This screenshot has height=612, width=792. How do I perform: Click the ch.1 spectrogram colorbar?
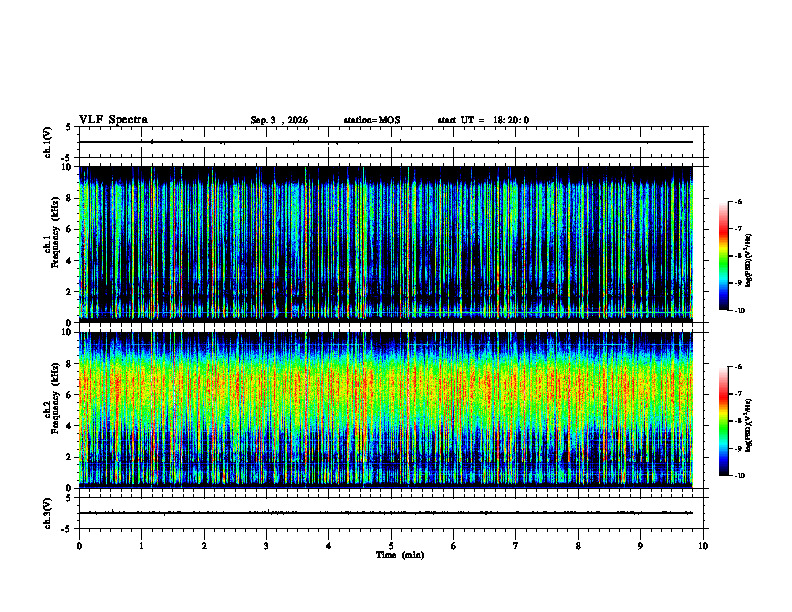(723, 256)
